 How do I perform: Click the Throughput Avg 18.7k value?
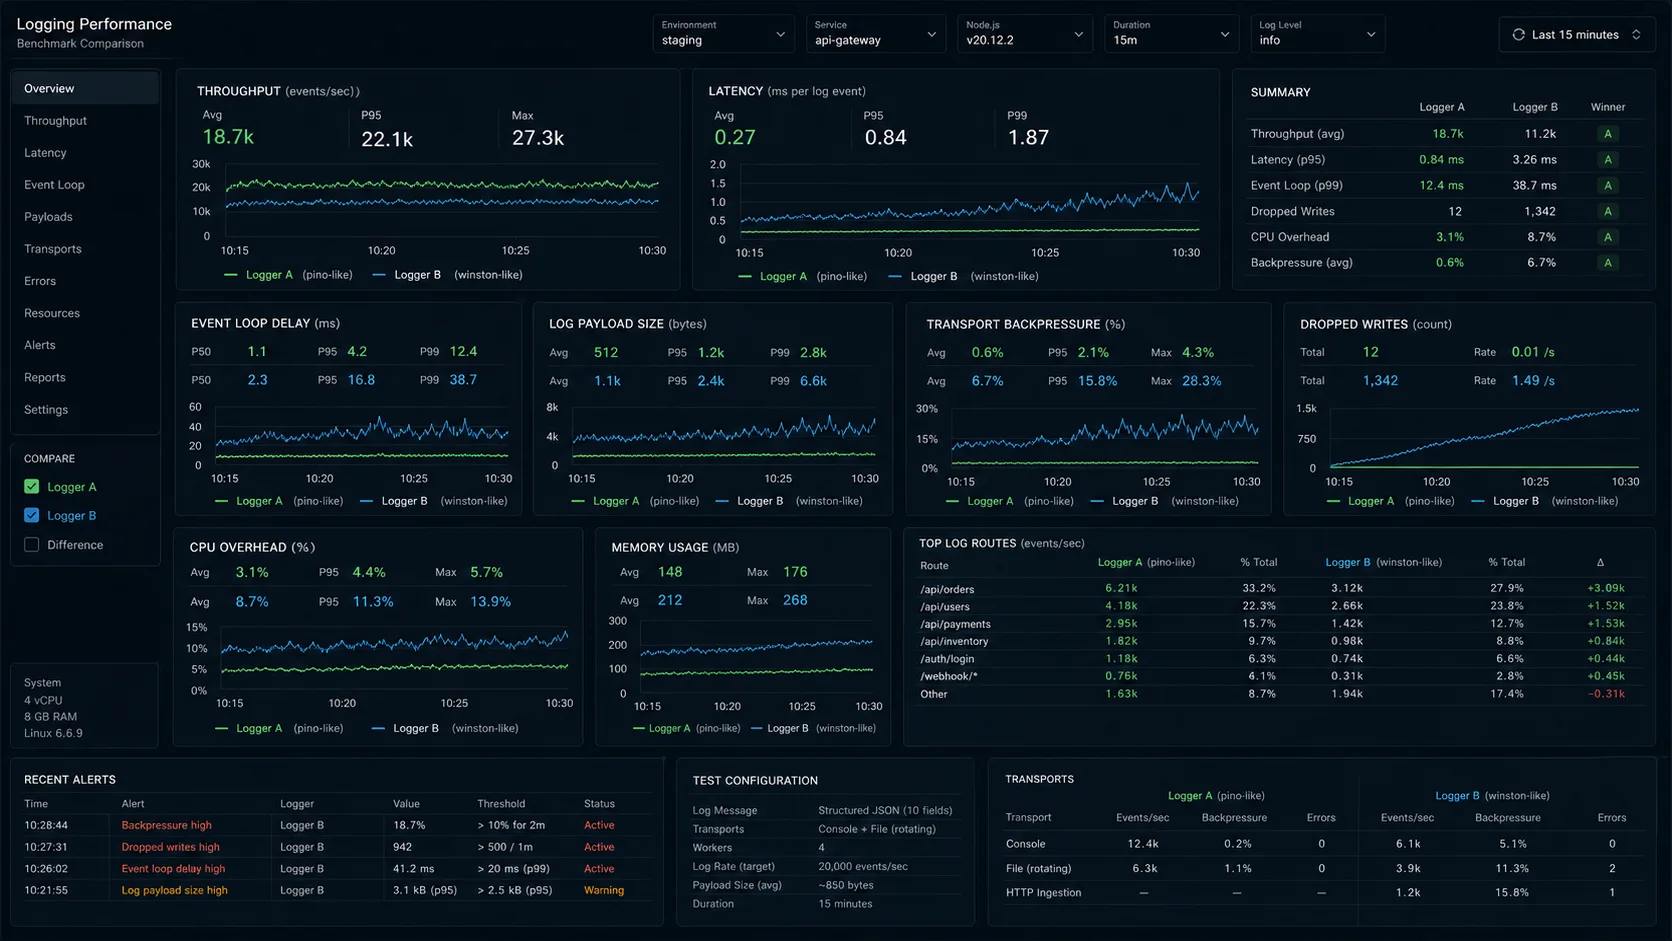(228, 137)
